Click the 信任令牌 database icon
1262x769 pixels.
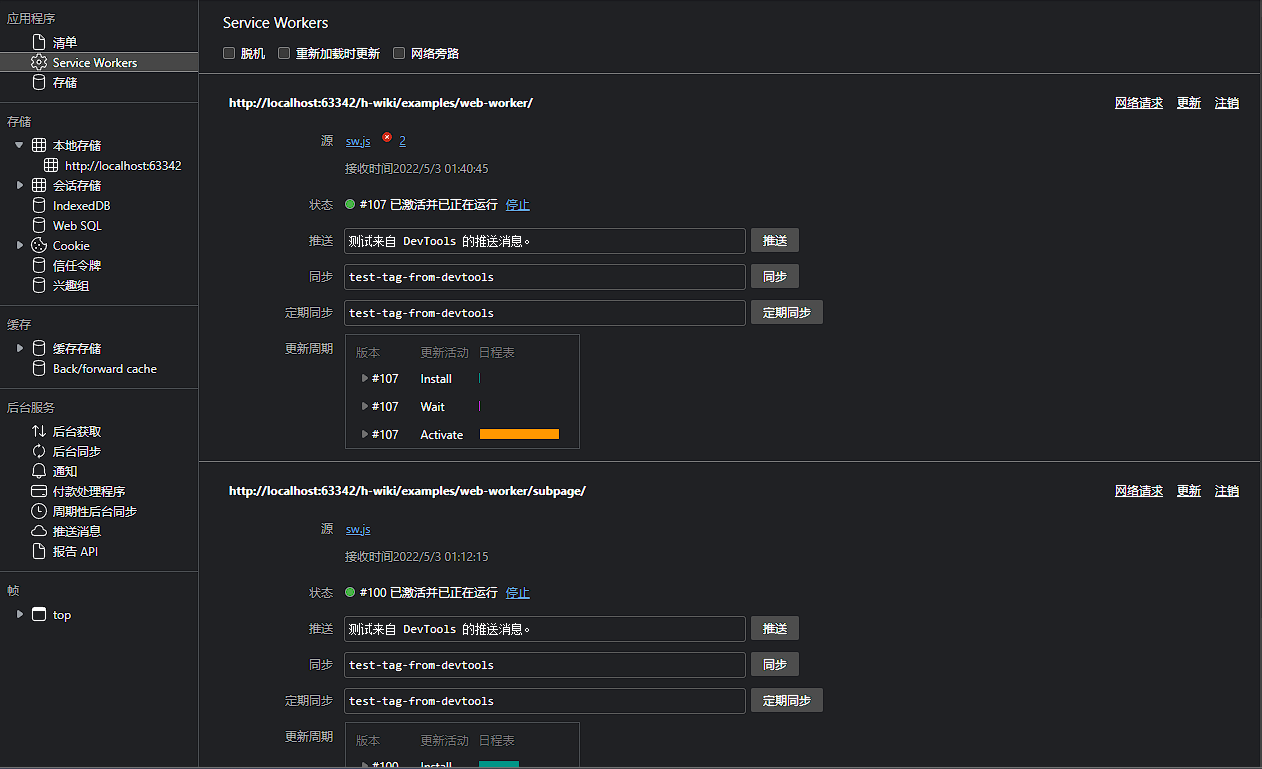(x=39, y=265)
